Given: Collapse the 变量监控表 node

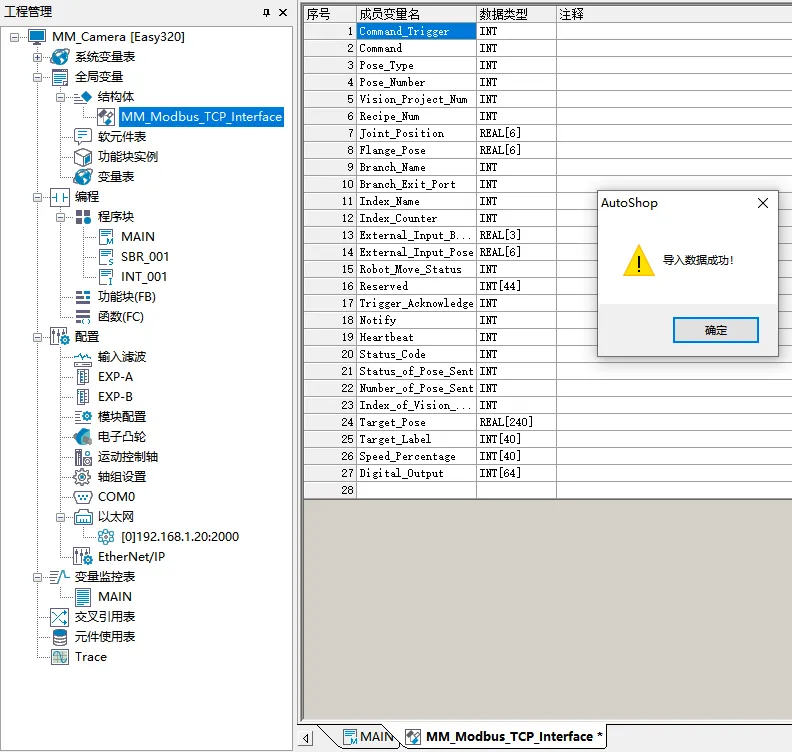Looking at the screenshot, I should [x=37, y=577].
